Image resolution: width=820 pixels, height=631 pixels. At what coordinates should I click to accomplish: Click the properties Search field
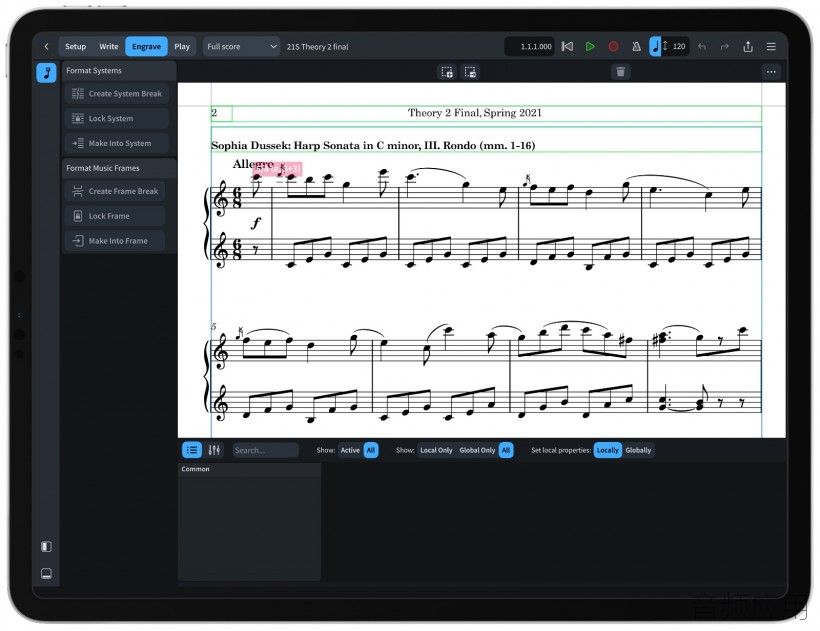coord(266,450)
